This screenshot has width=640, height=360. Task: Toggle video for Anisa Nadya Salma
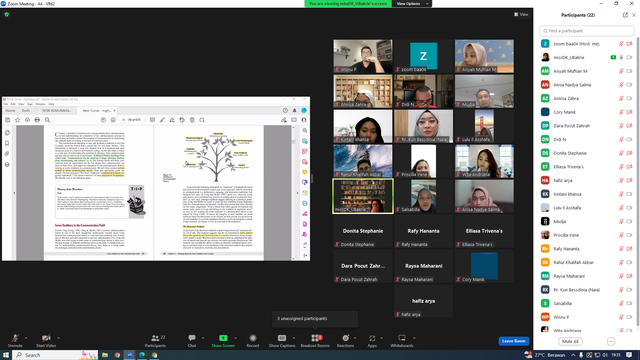coord(629,85)
